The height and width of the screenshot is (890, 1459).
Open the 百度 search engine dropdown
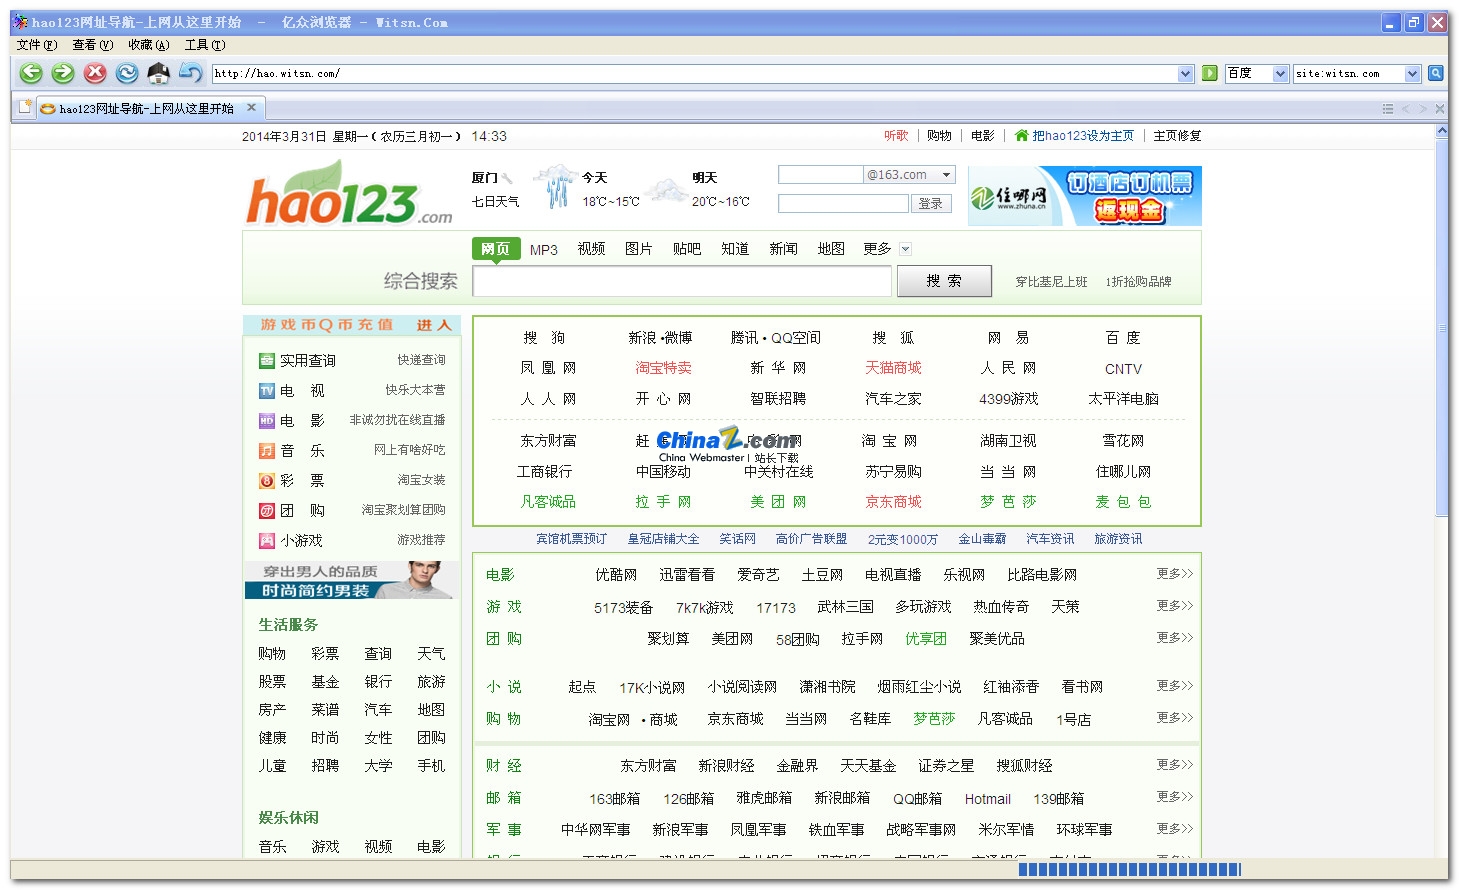tap(1280, 73)
